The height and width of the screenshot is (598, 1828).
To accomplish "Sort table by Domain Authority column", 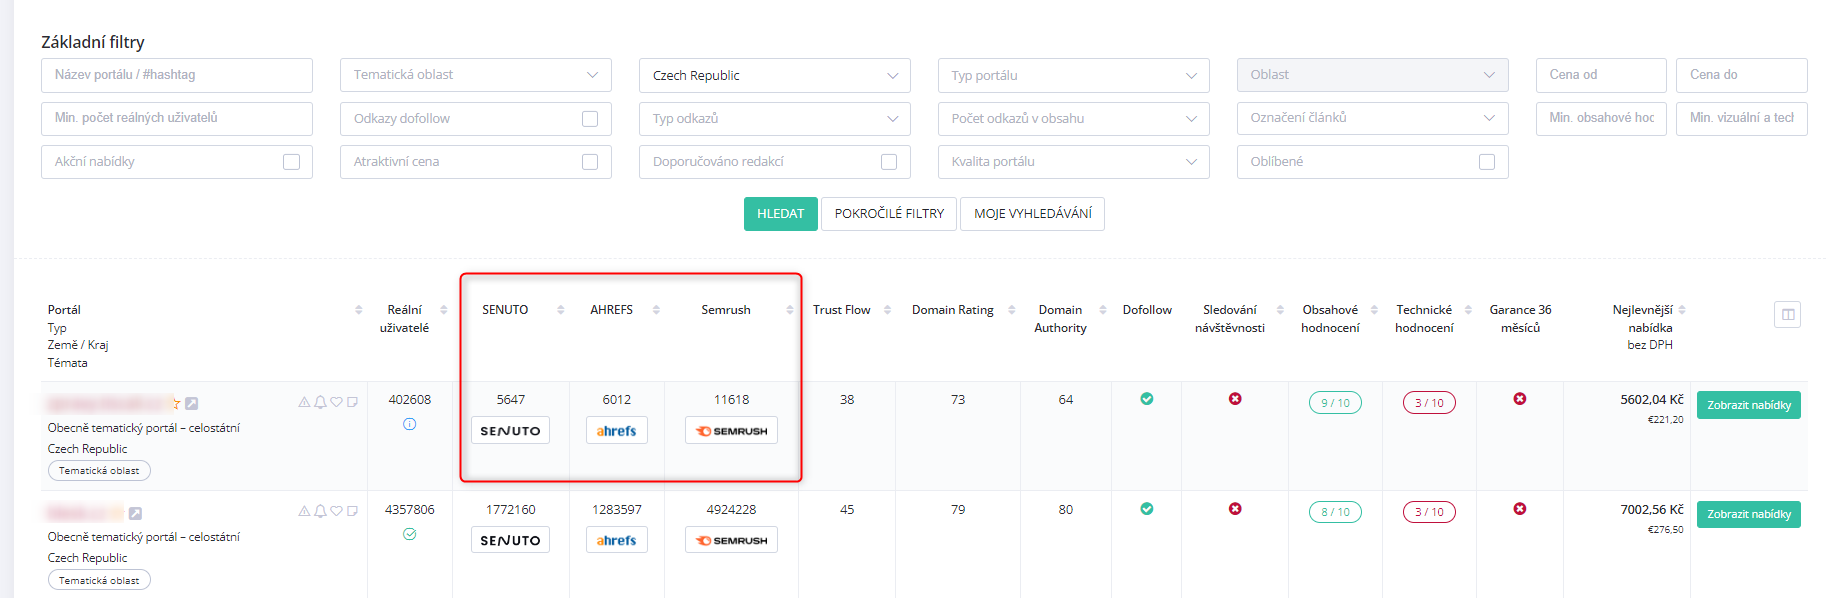I will pyautogui.click(x=1103, y=310).
